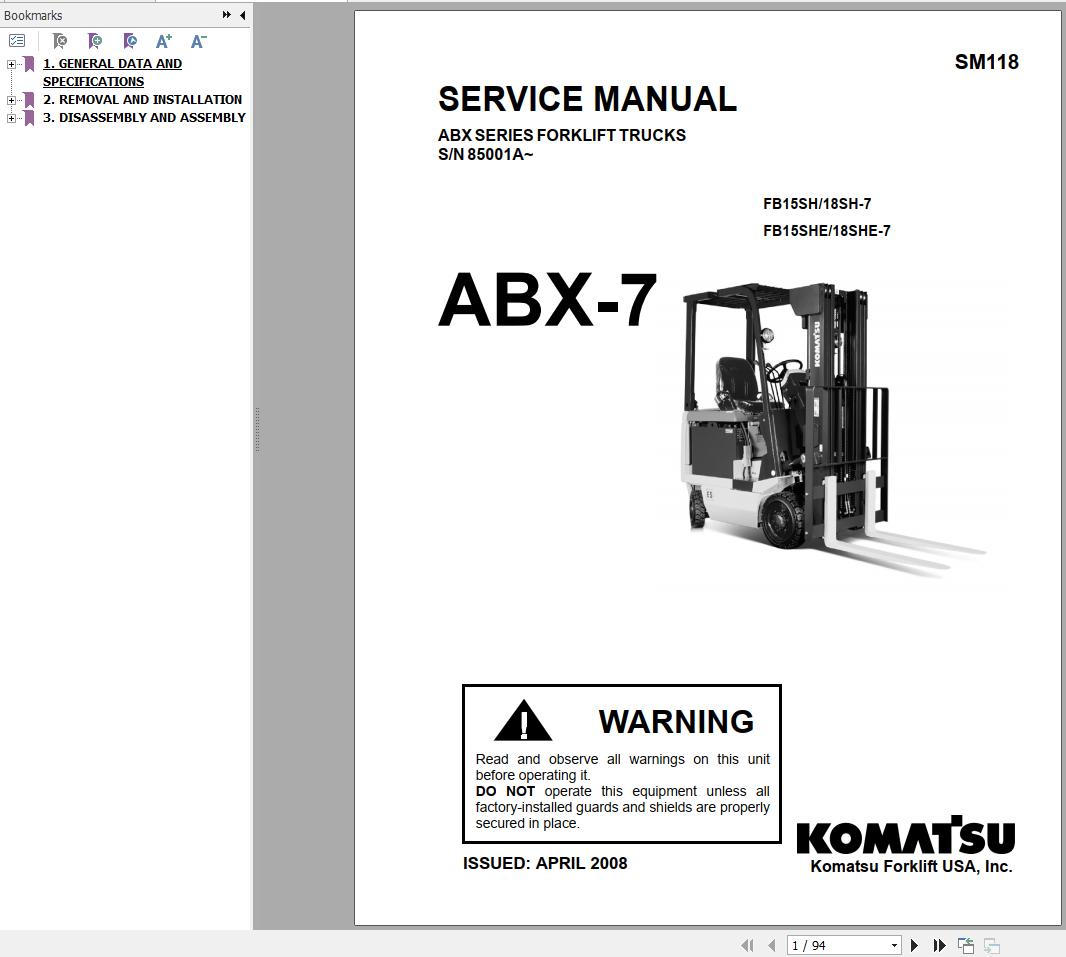Expand the Disassembly and Assembly bookmark

click(x=9, y=117)
